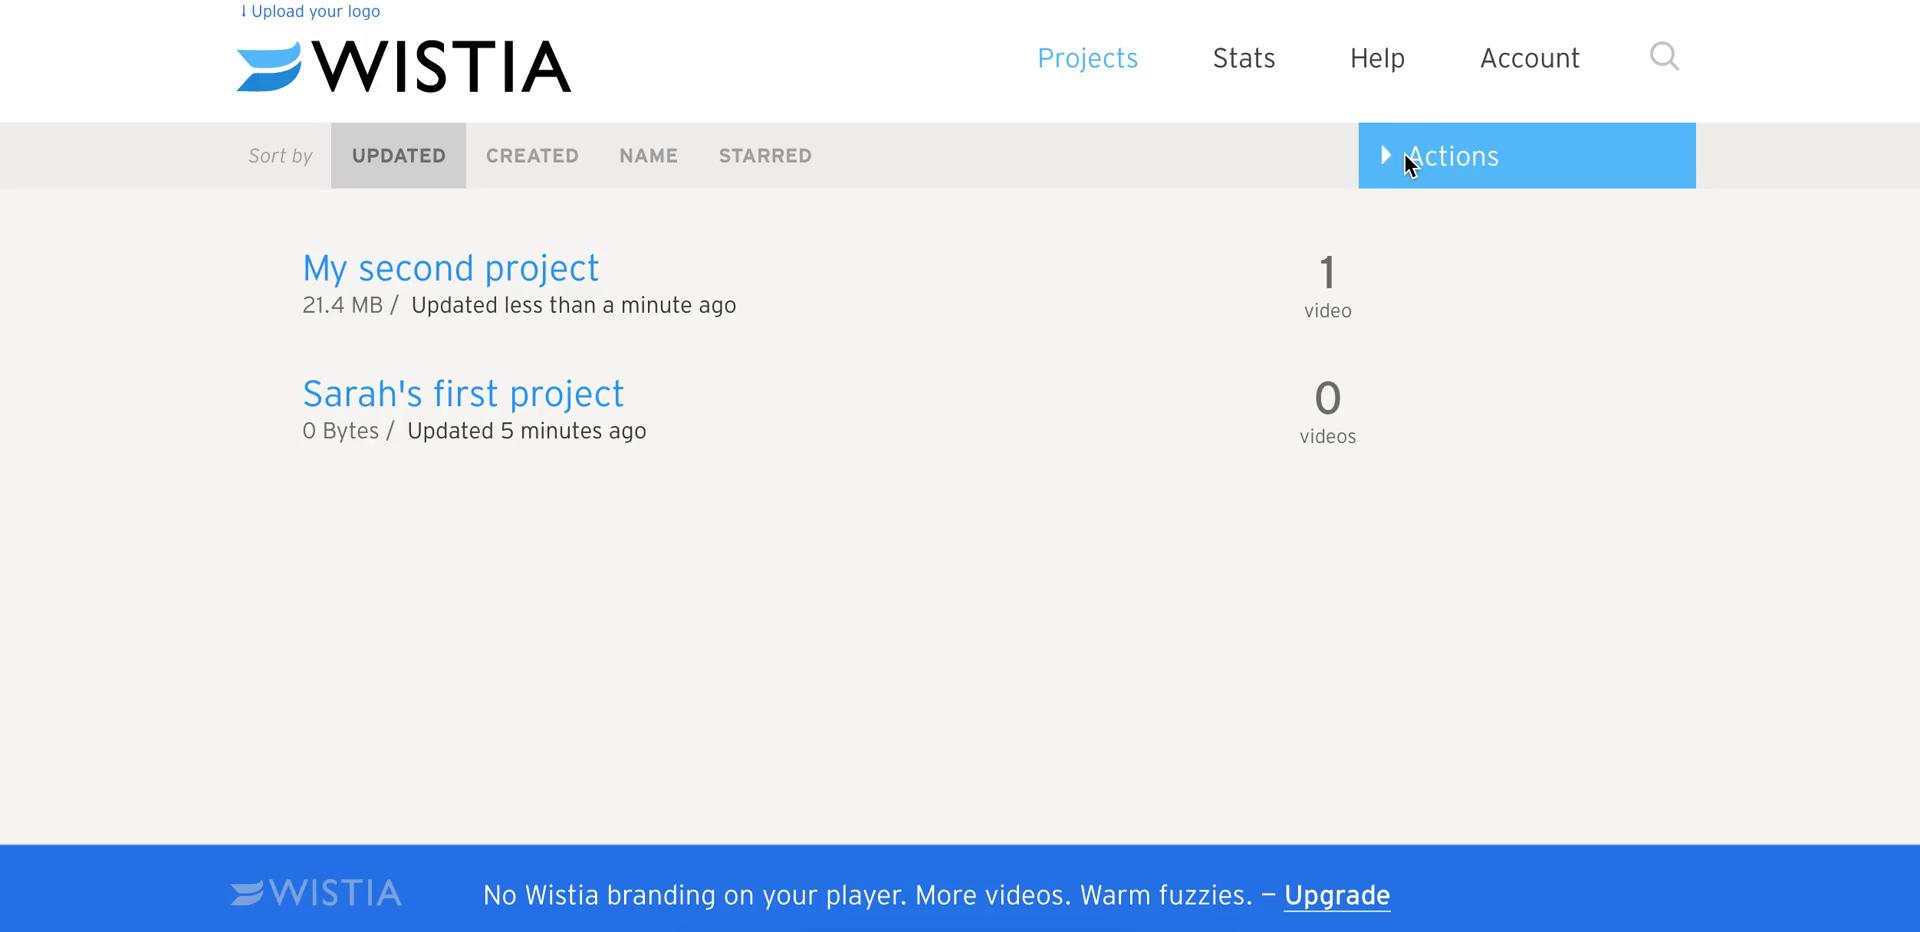Image resolution: width=1920 pixels, height=932 pixels.
Task: Open the Projects nav item
Action: point(1087,58)
